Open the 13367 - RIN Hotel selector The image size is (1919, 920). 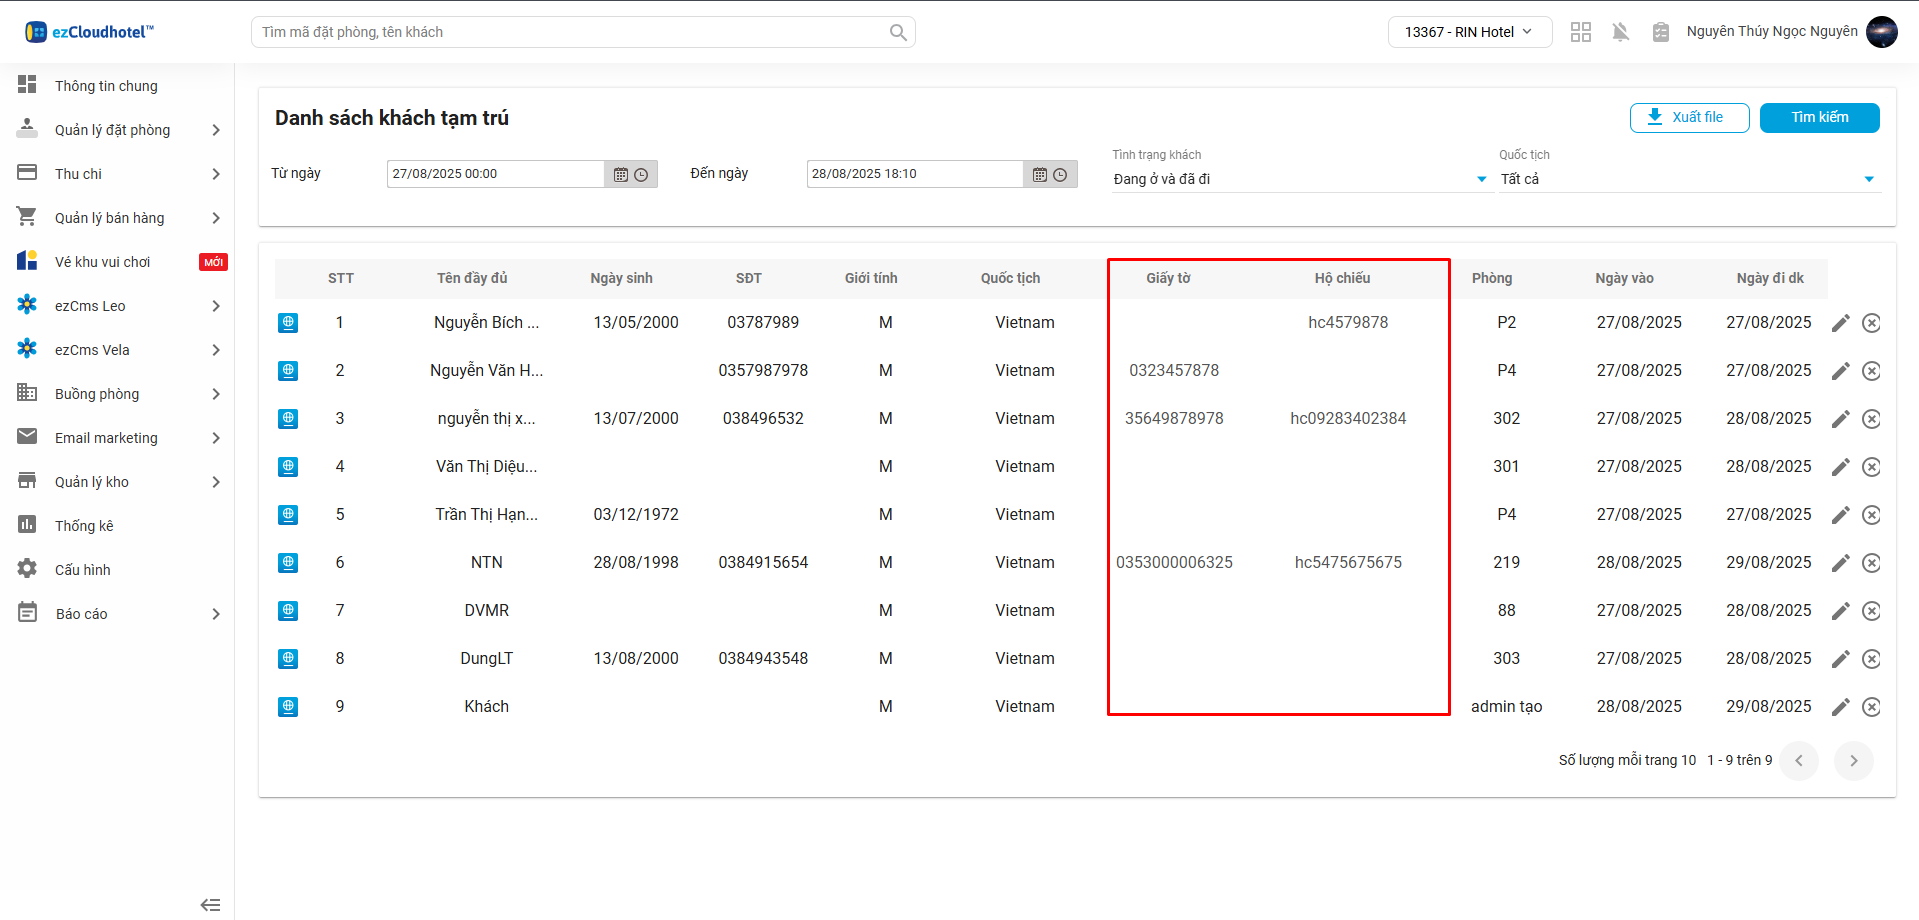click(x=1469, y=32)
